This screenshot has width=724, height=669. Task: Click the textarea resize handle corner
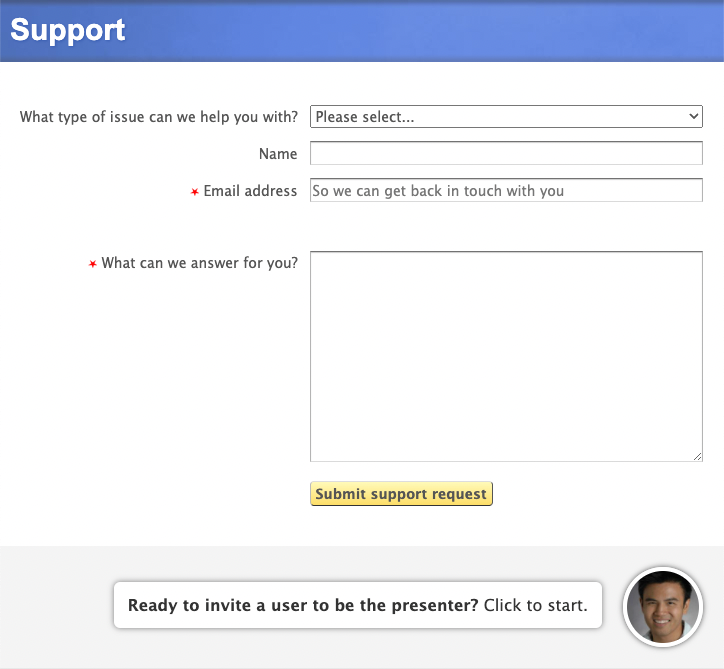click(697, 456)
